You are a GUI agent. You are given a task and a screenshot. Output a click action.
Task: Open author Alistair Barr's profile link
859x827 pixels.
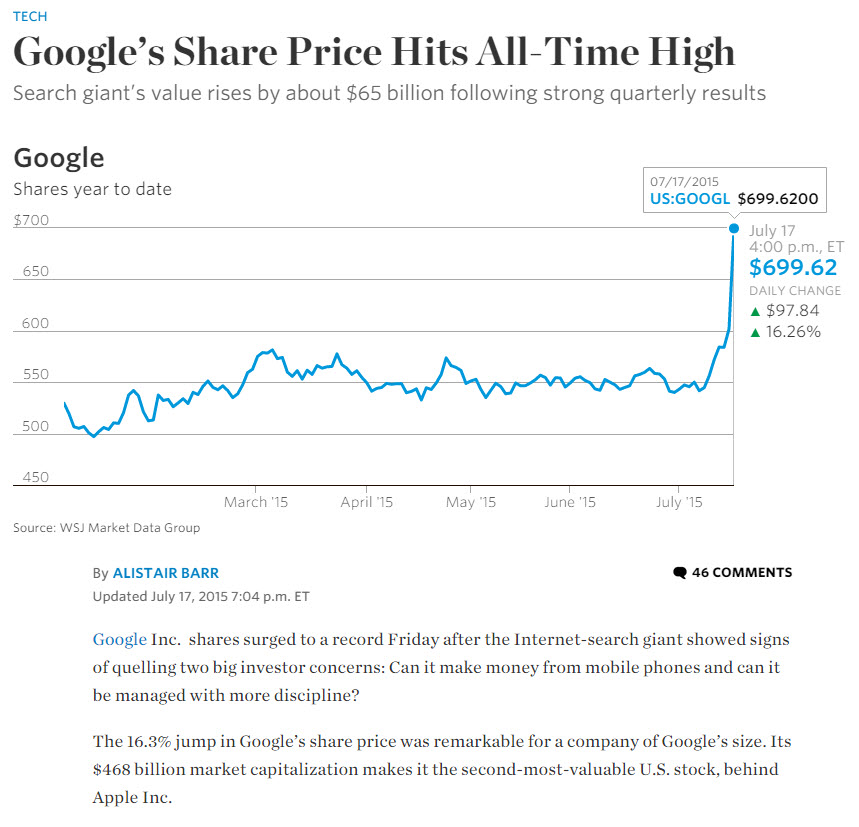(x=165, y=573)
